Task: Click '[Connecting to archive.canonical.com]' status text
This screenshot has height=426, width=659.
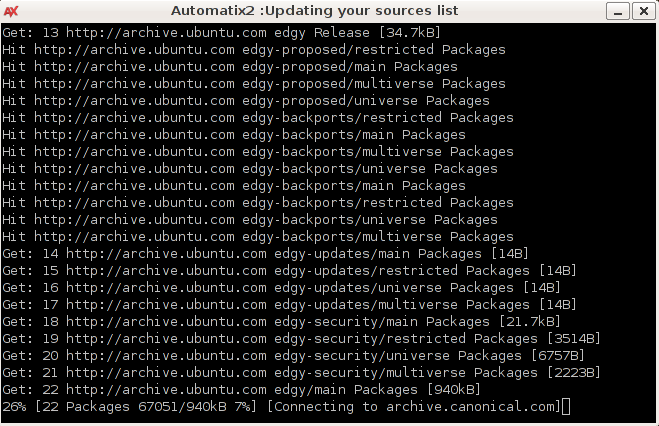Action: point(413,406)
